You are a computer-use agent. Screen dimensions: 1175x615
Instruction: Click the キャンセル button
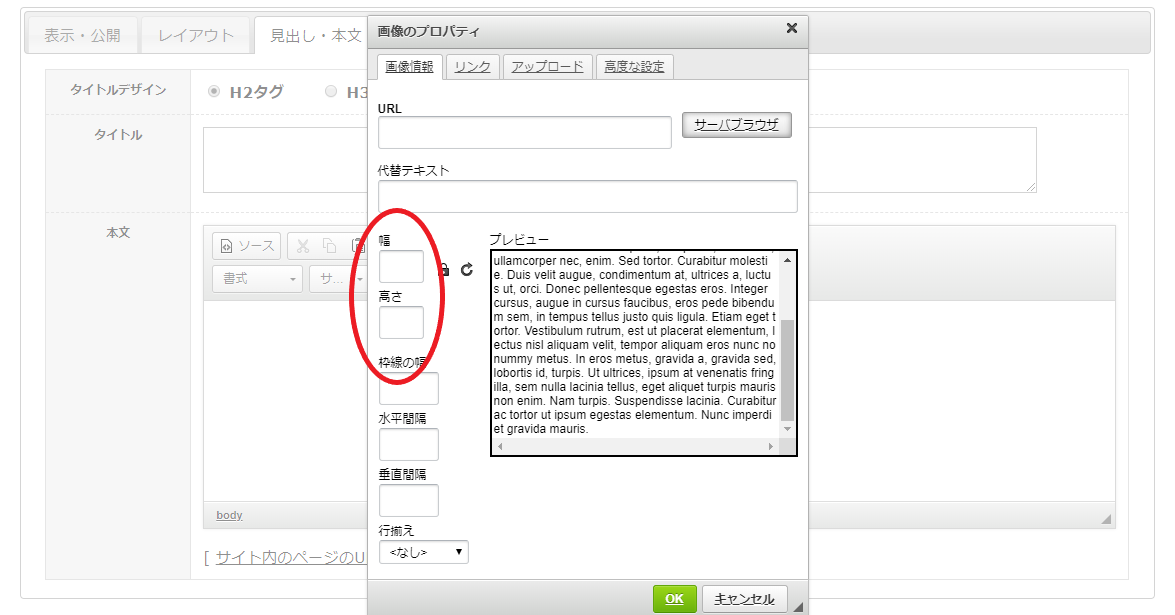[x=744, y=599]
